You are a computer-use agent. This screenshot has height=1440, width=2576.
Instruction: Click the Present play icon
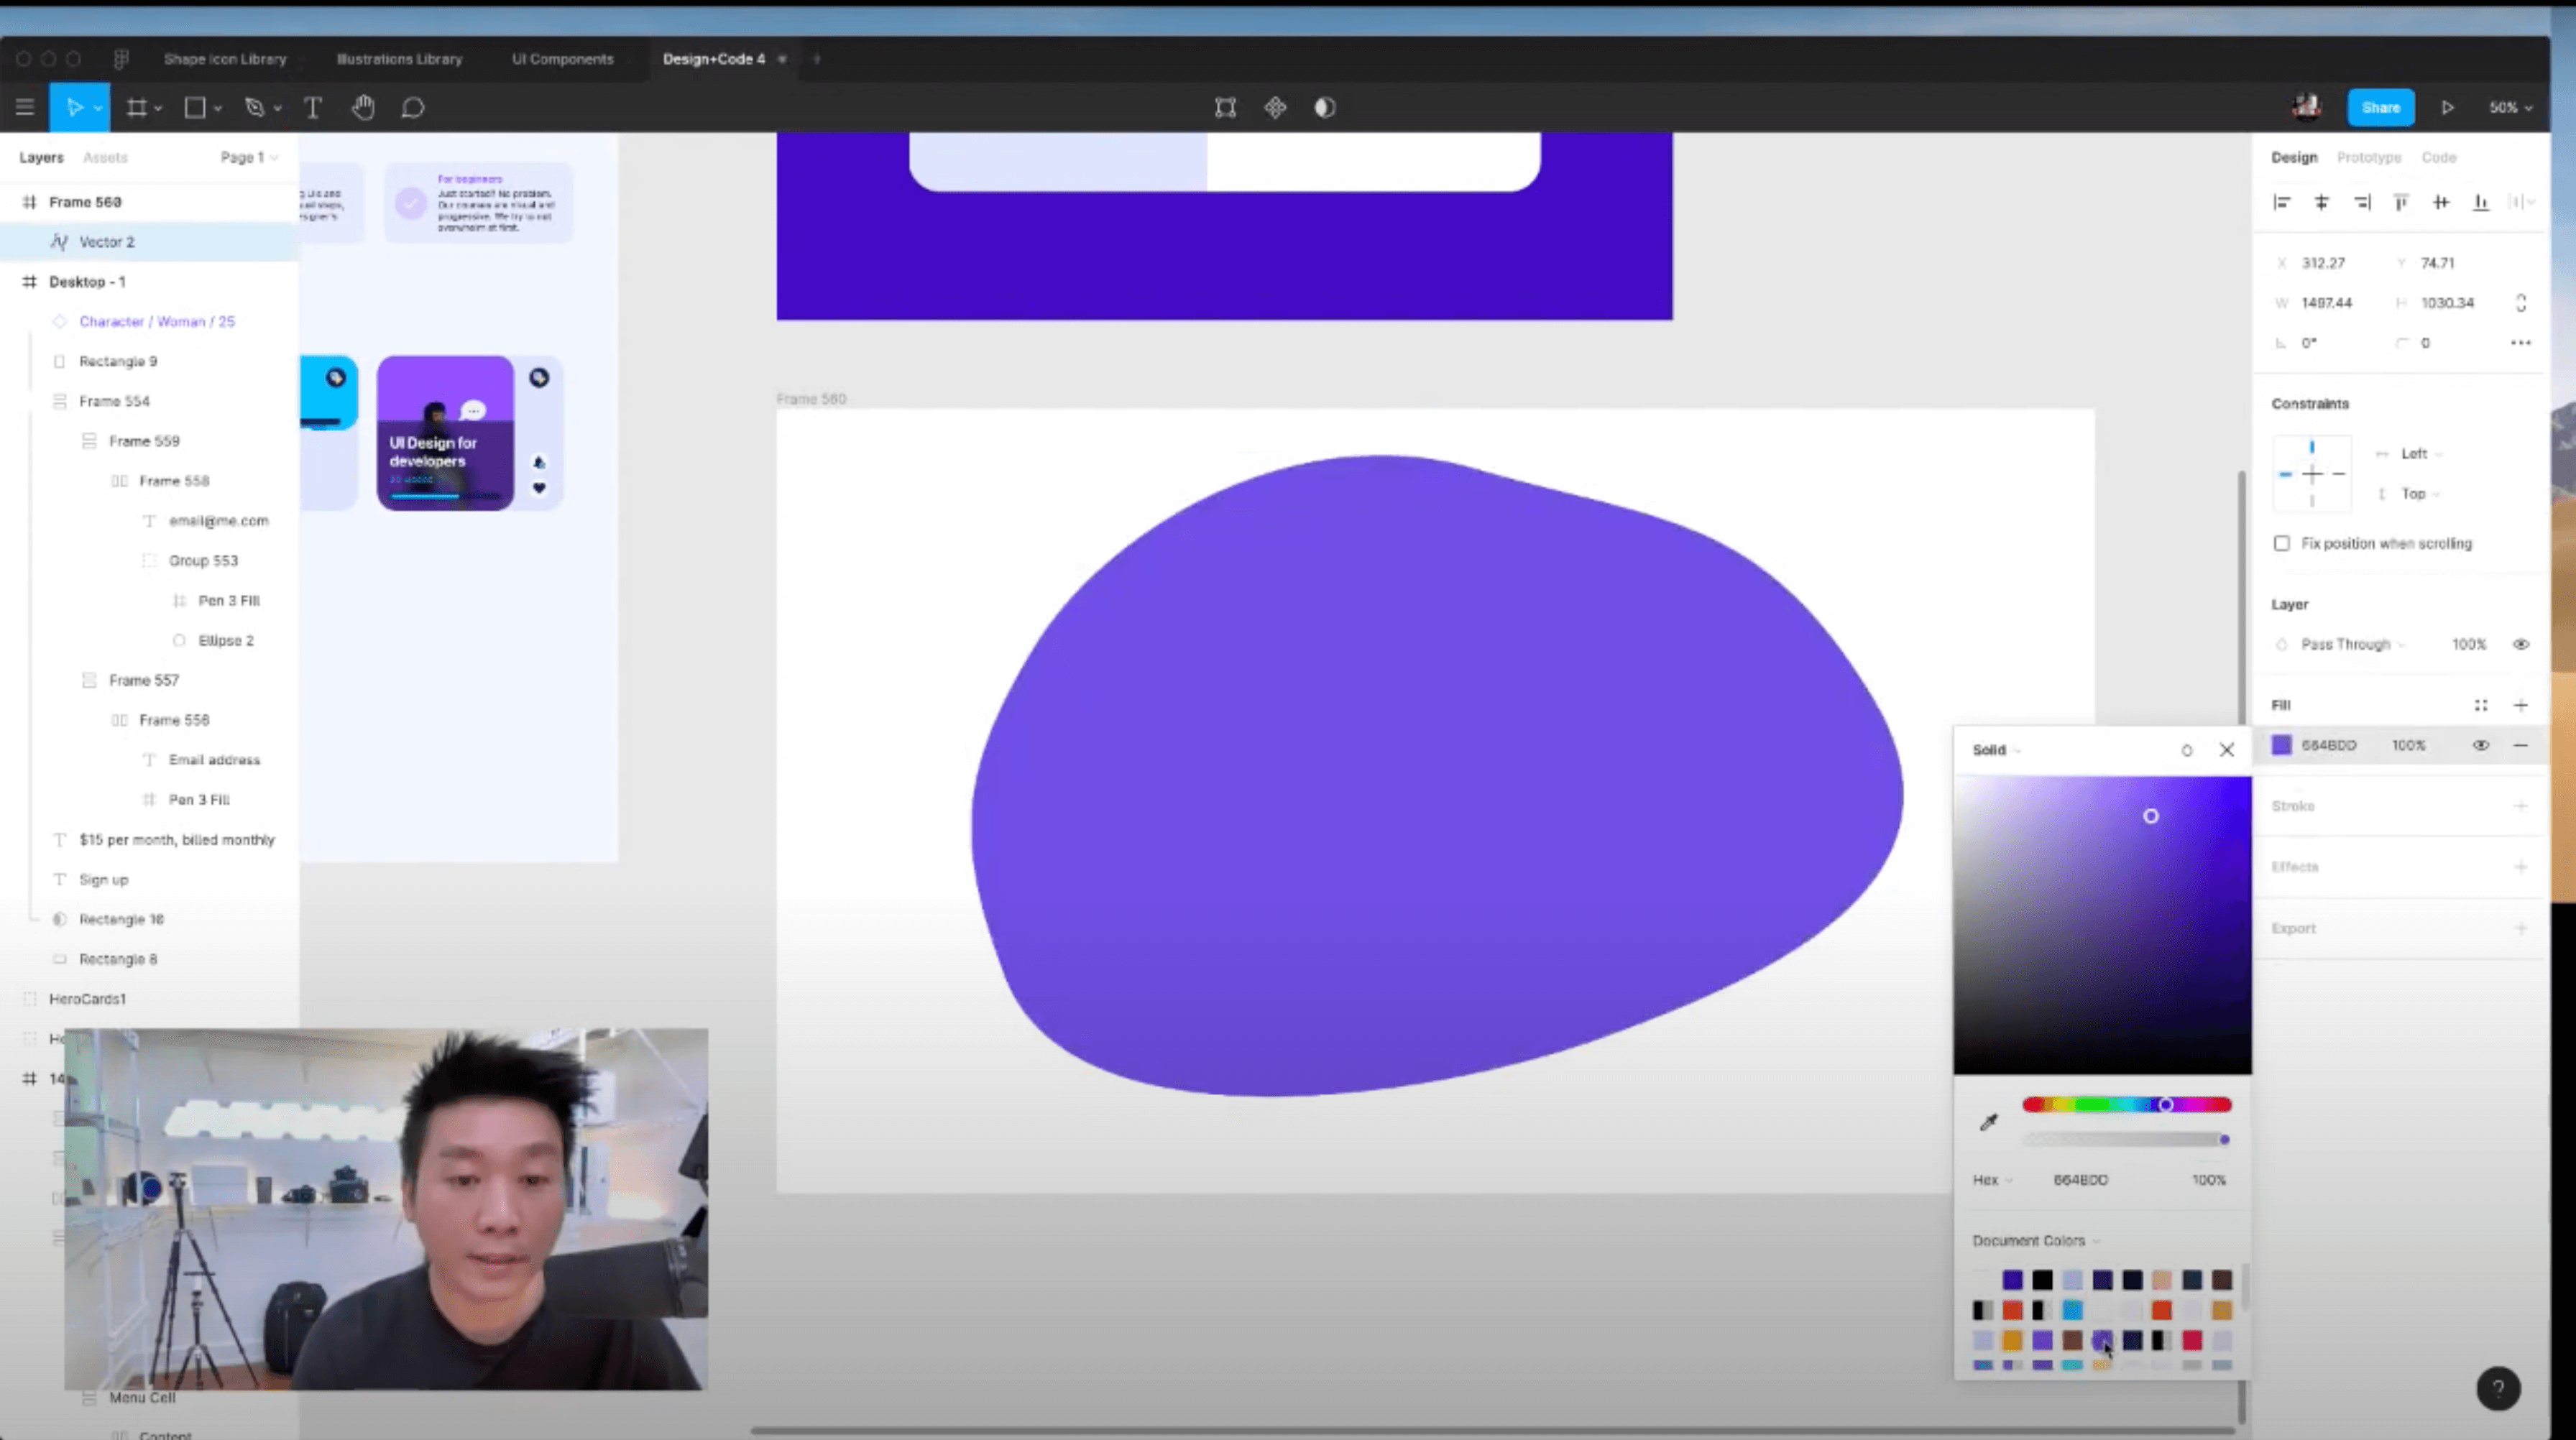coord(2447,107)
